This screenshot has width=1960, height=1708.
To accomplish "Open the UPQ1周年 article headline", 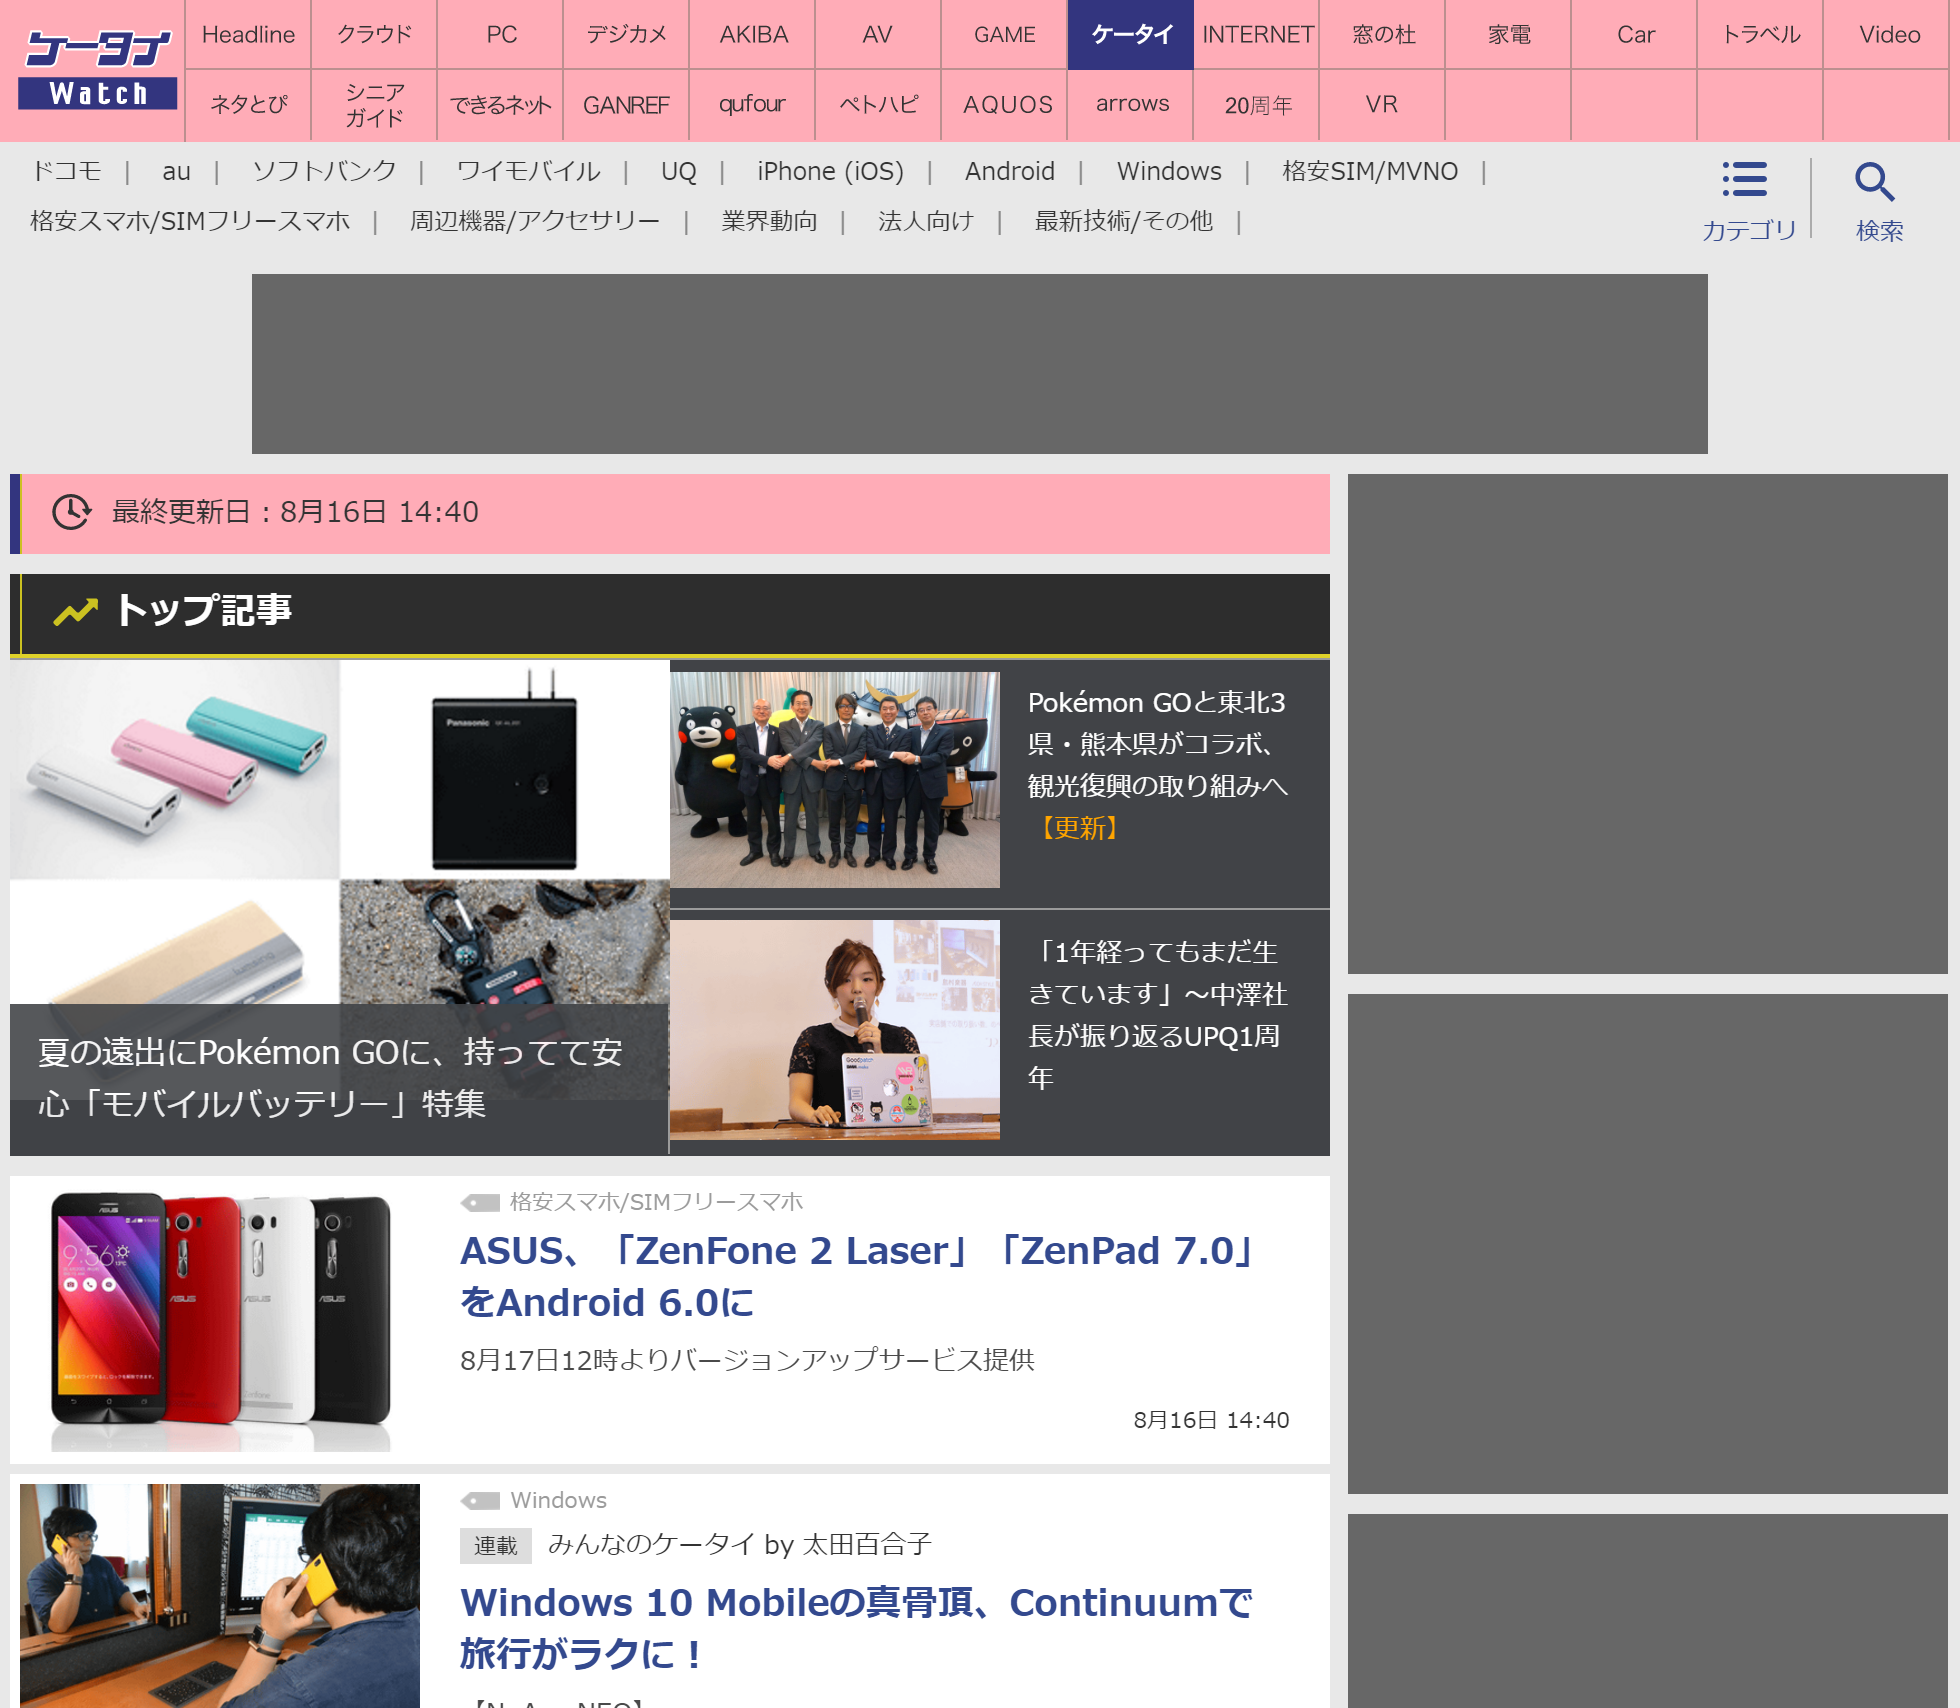I will coord(1158,1014).
